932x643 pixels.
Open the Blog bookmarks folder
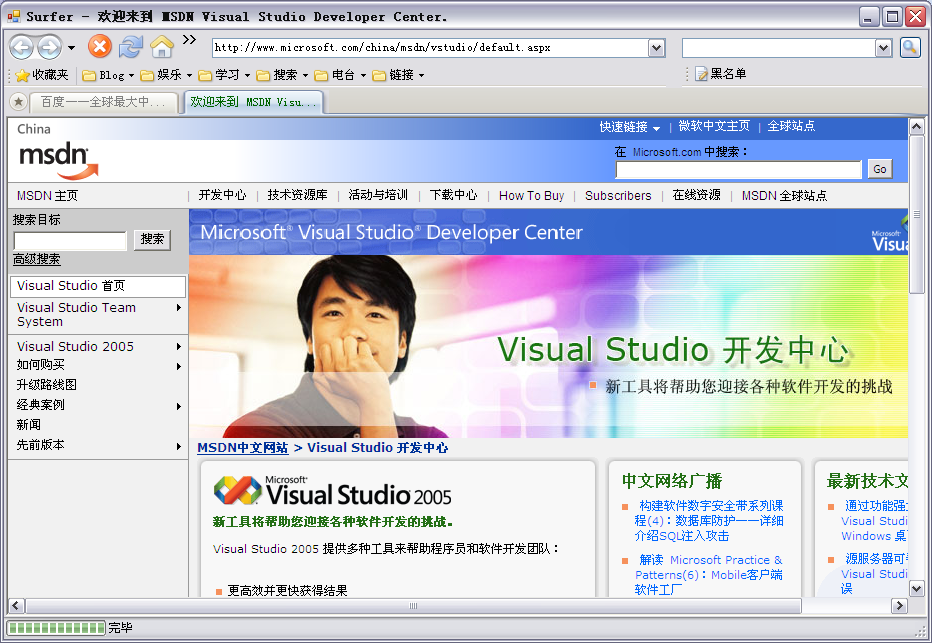(108, 75)
